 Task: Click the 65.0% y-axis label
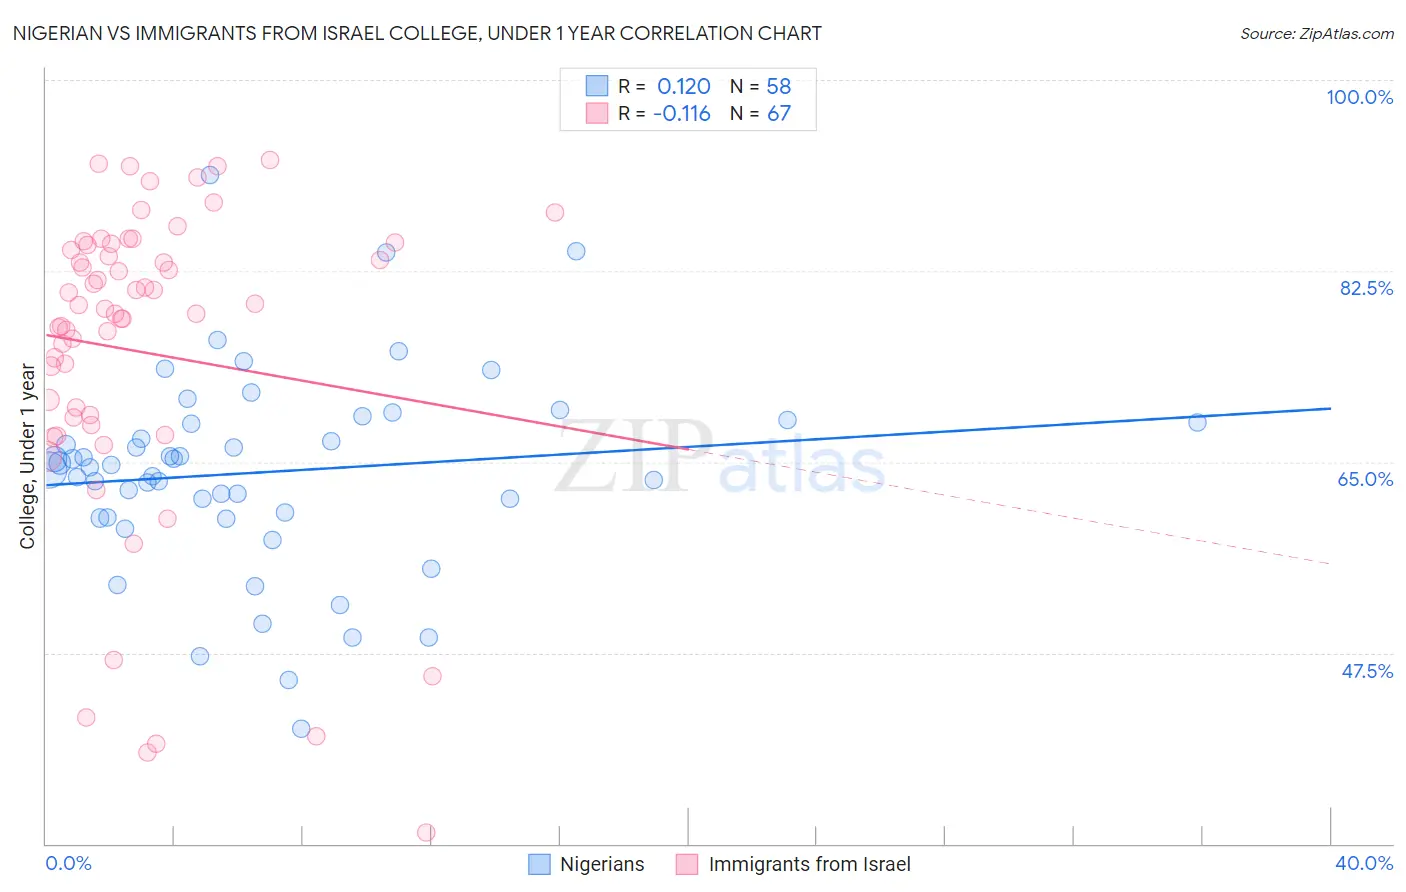[x=1366, y=479]
